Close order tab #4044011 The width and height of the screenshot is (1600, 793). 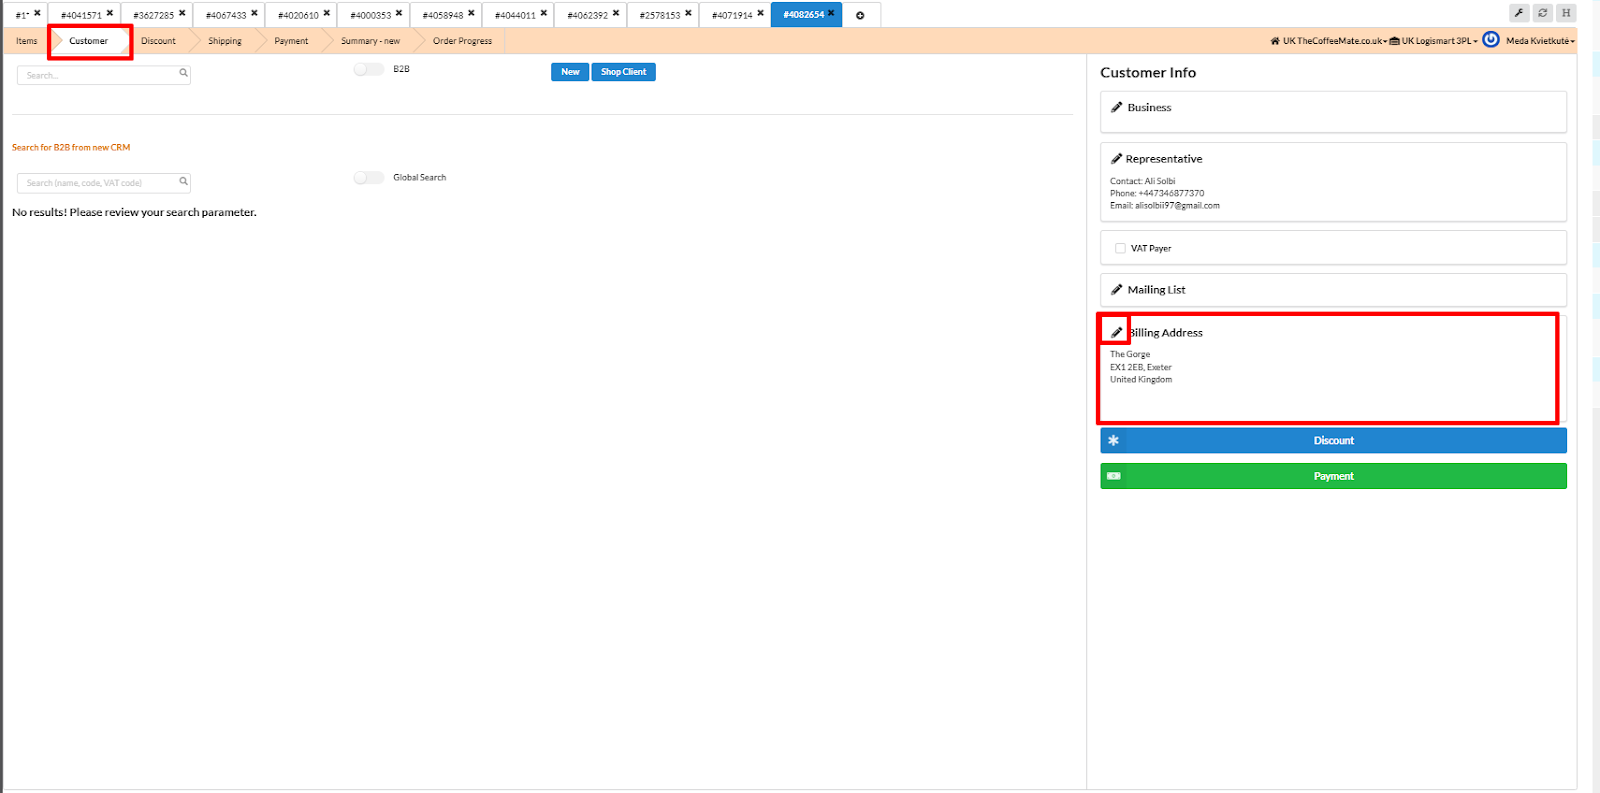(543, 13)
